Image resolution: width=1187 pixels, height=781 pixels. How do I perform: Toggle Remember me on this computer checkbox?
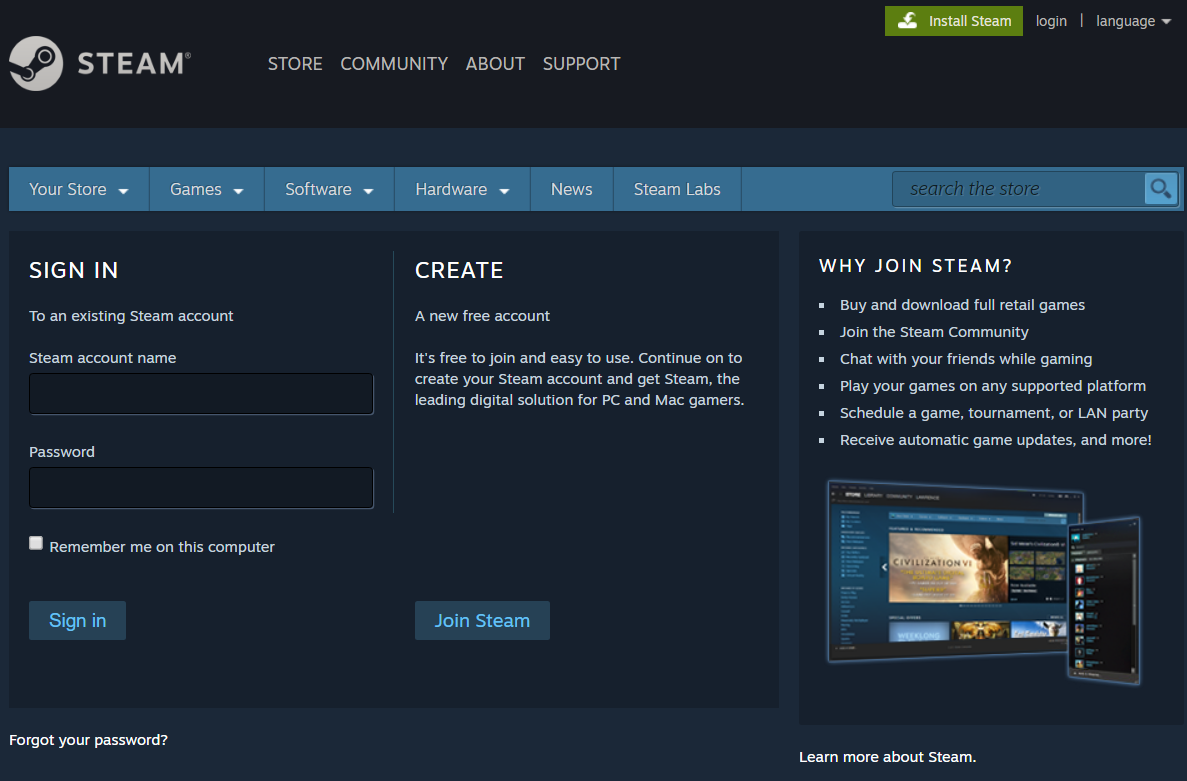pos(36,543)
